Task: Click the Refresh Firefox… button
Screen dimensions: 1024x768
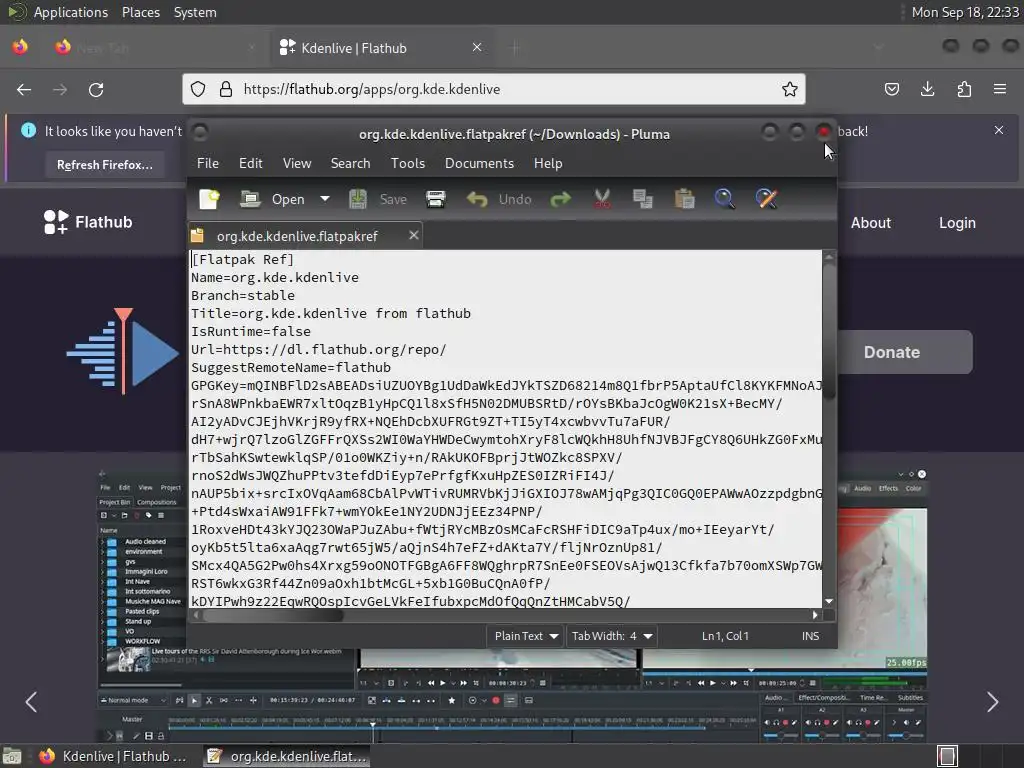Action: tap(104, 165)
